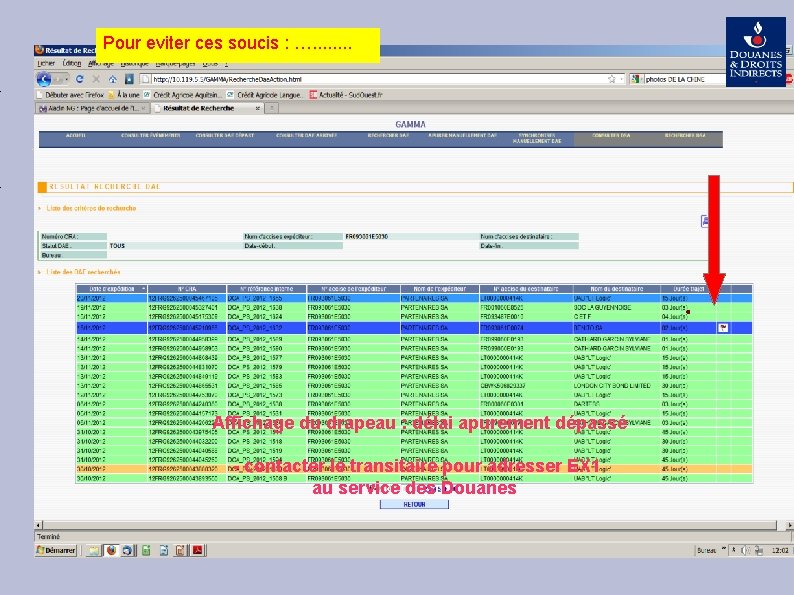Open the history dropdown next to back button

[64, 79]
